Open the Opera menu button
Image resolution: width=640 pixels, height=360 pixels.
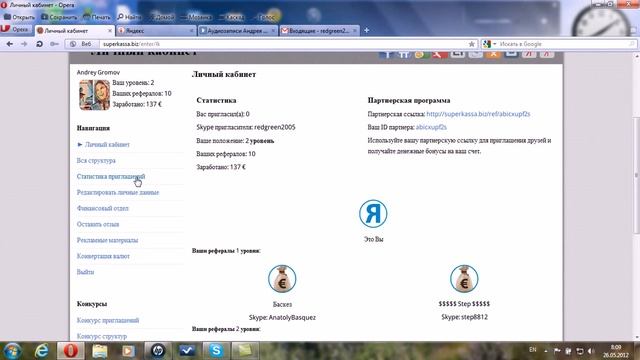(x=16, y=29)
